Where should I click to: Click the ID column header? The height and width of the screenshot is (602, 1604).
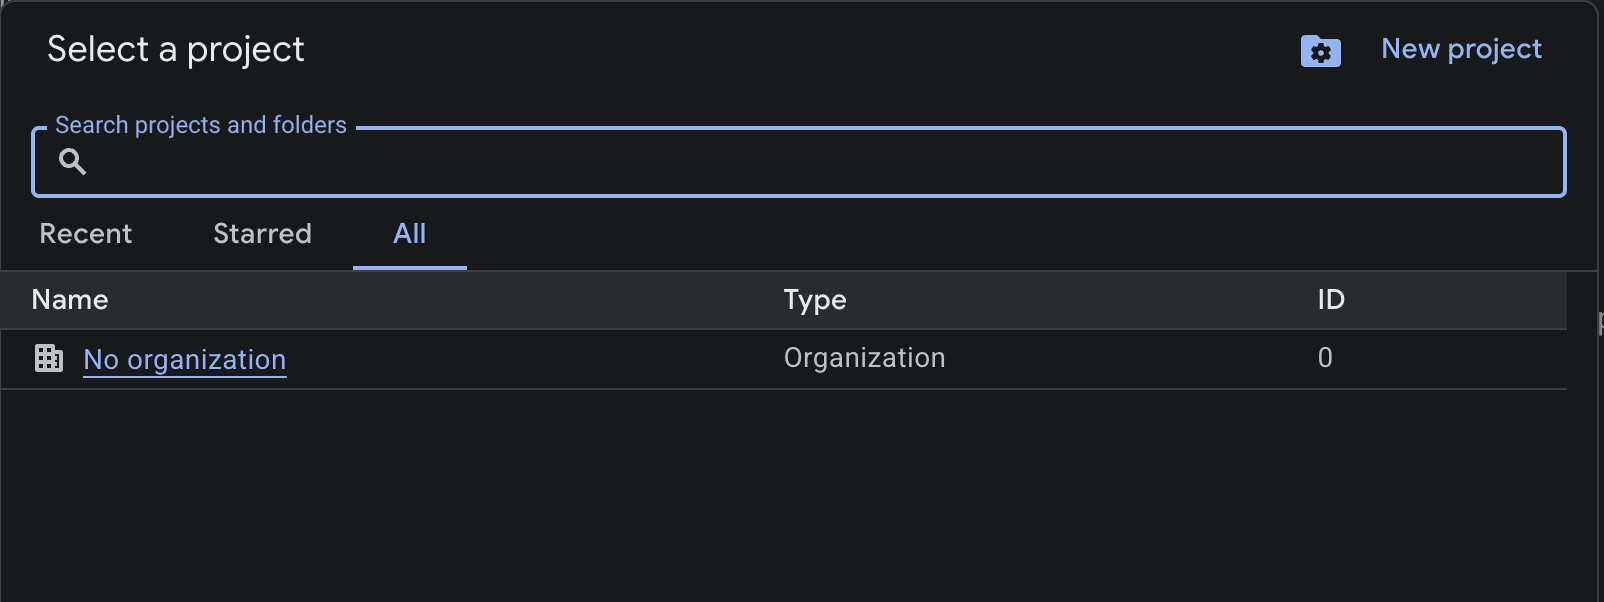(1330, 299)
